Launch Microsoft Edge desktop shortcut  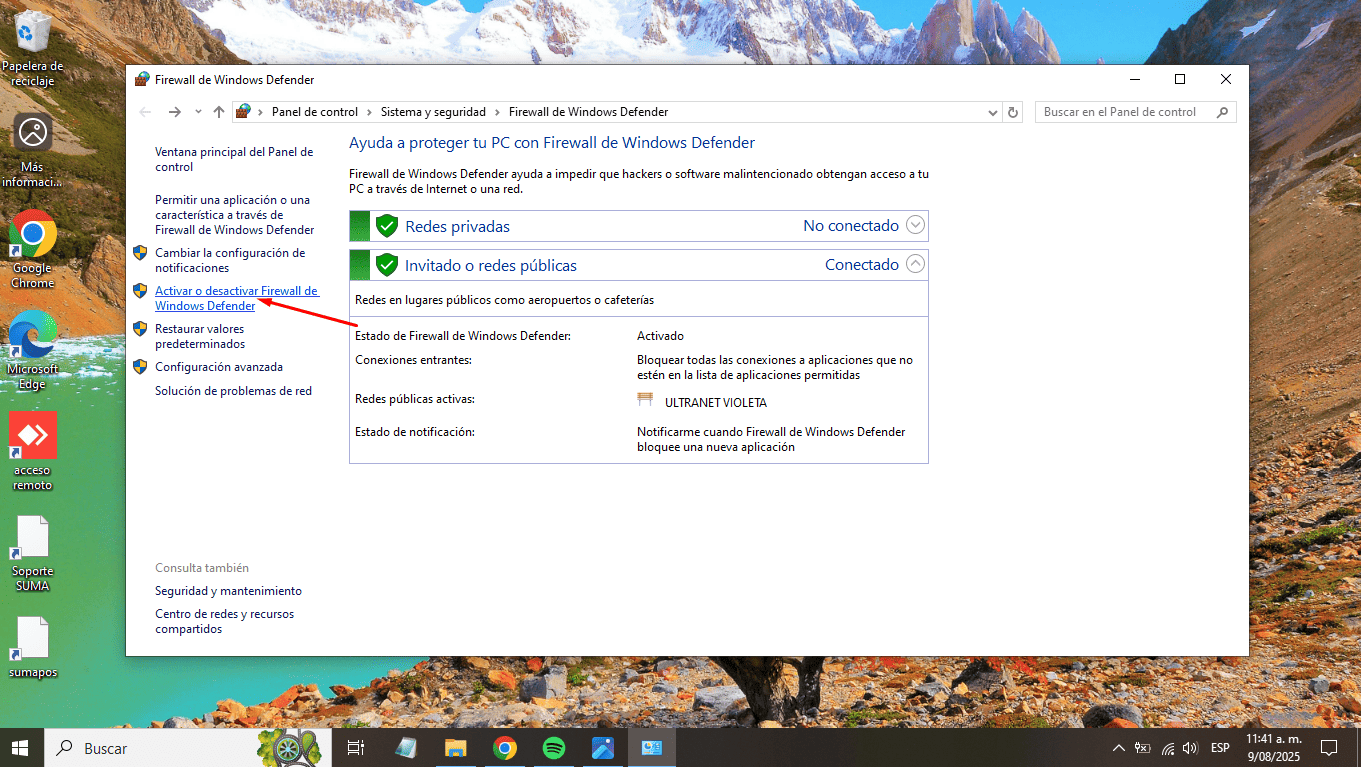click(33, 351)
